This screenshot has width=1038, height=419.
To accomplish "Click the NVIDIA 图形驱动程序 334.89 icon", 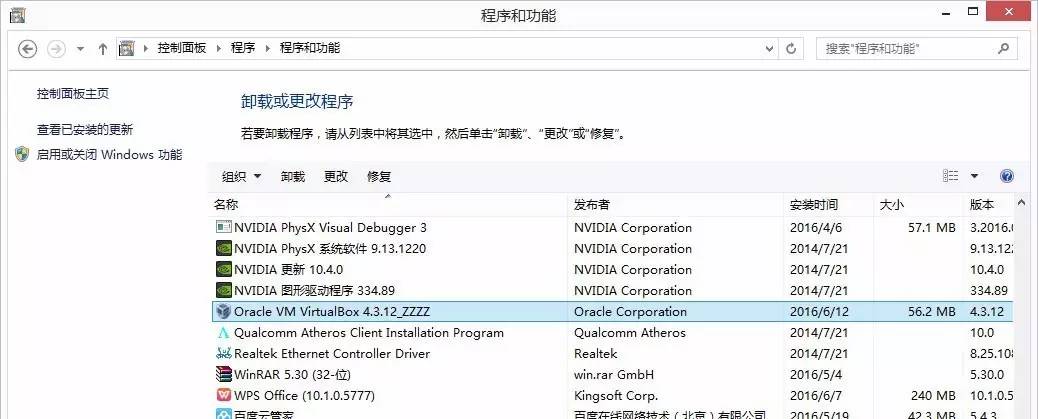I will 224,290.
